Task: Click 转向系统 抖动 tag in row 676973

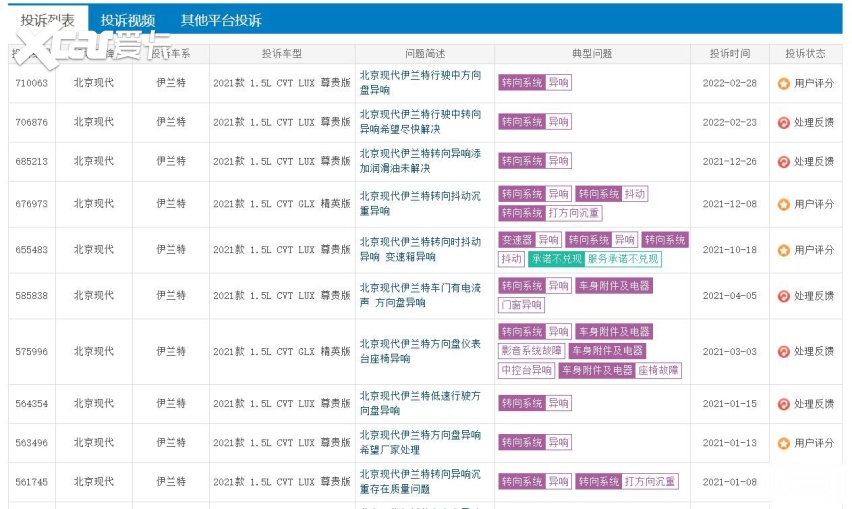Action: [x=612, y=194]
